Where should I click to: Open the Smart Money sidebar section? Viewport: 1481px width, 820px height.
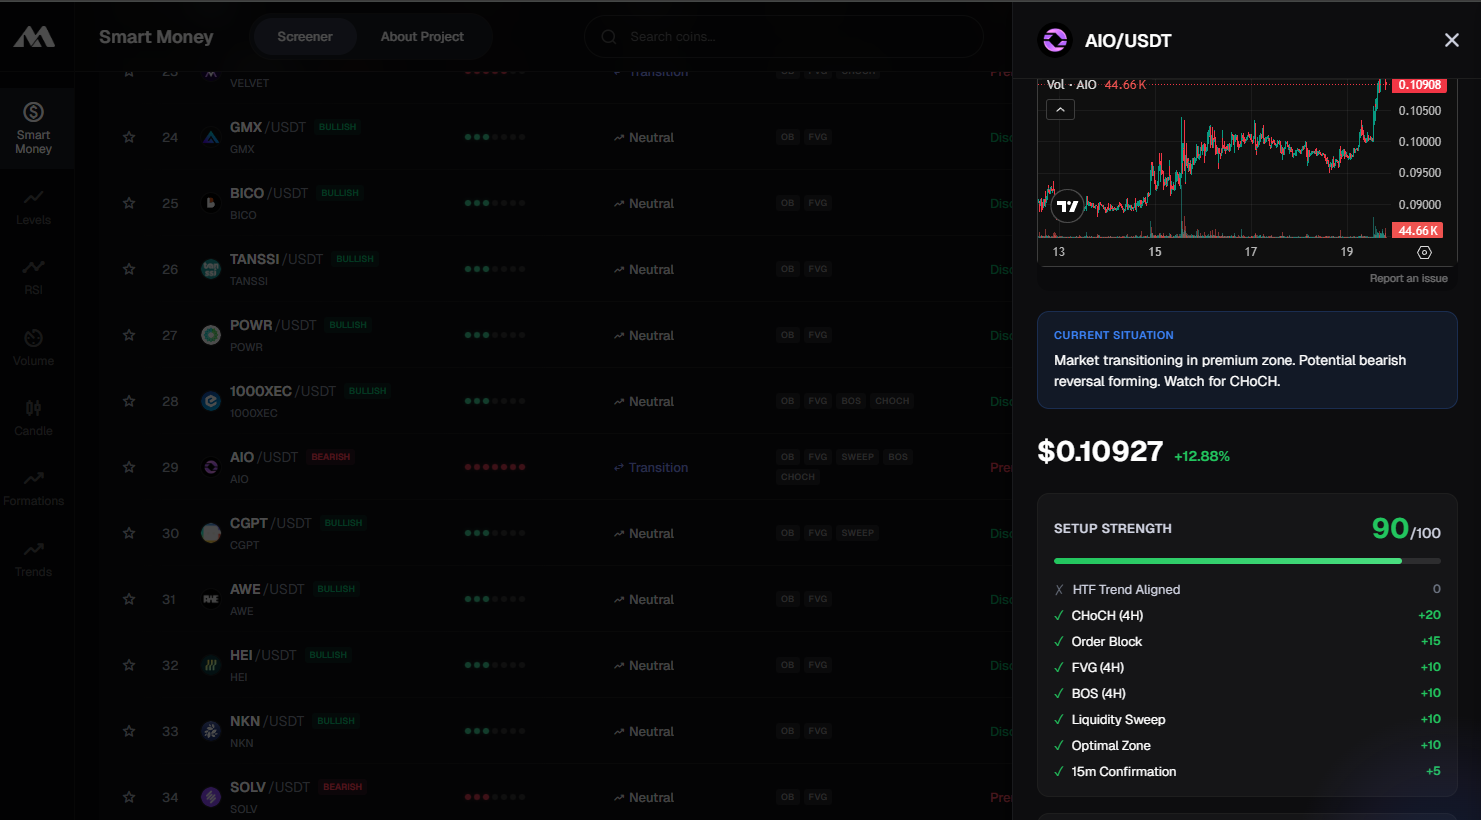pyautogui.click(x=33, y=128)
